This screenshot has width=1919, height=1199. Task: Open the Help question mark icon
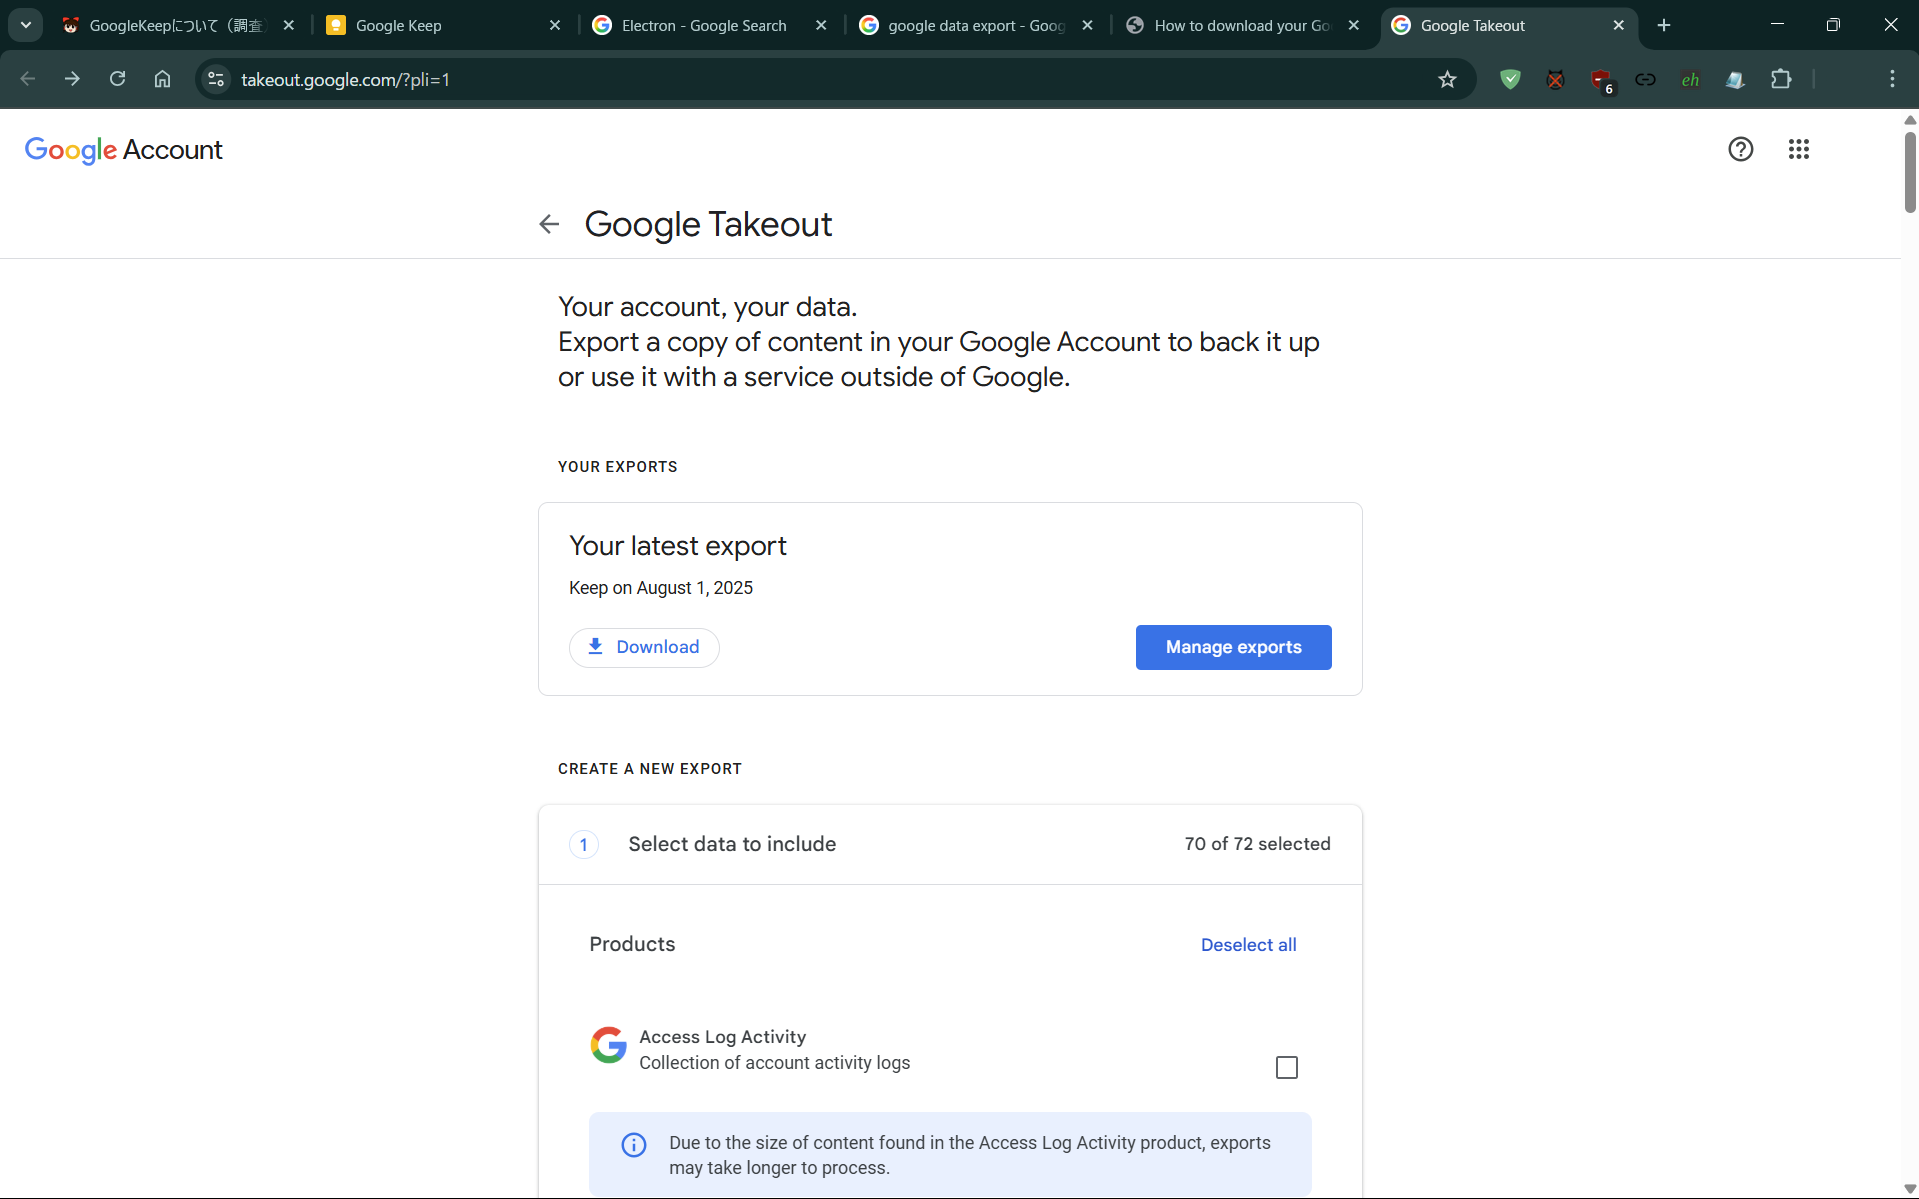point(1741,149)
